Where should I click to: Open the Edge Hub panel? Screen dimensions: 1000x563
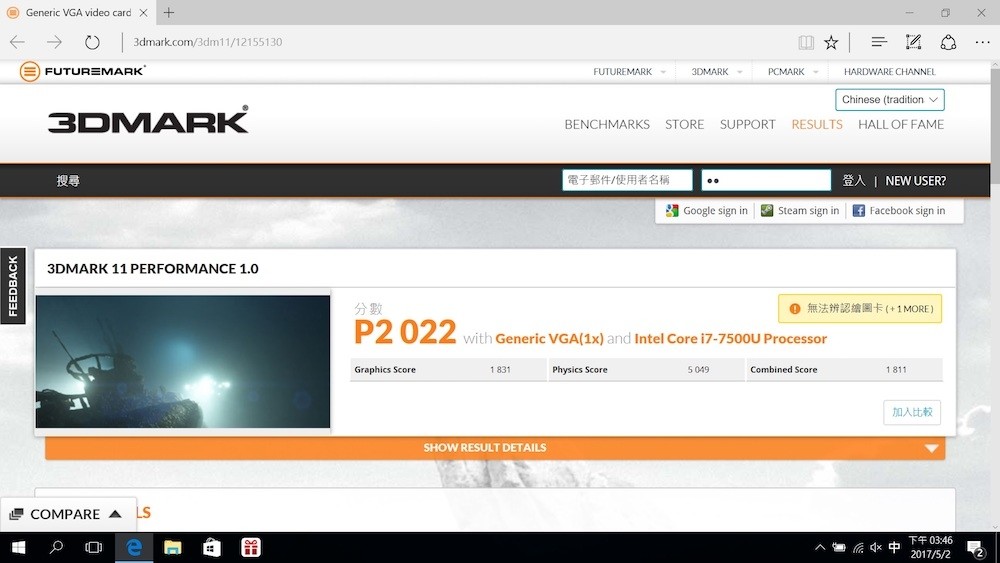click(x=879, y=42)
